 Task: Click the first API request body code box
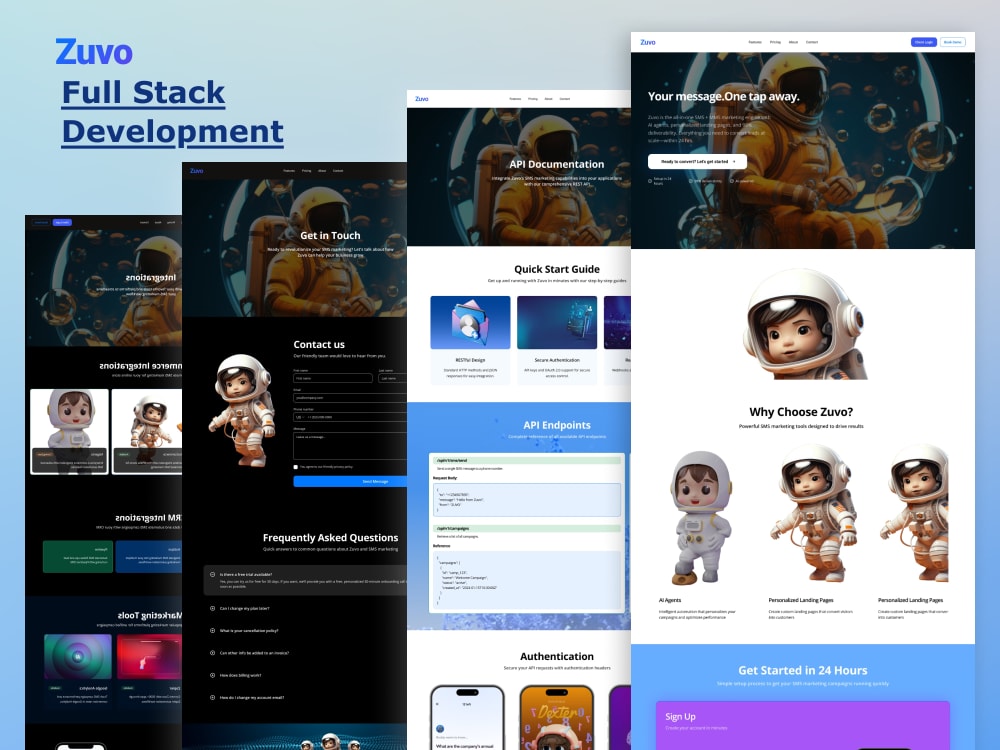pyautogui.click(x=527, y=499)
